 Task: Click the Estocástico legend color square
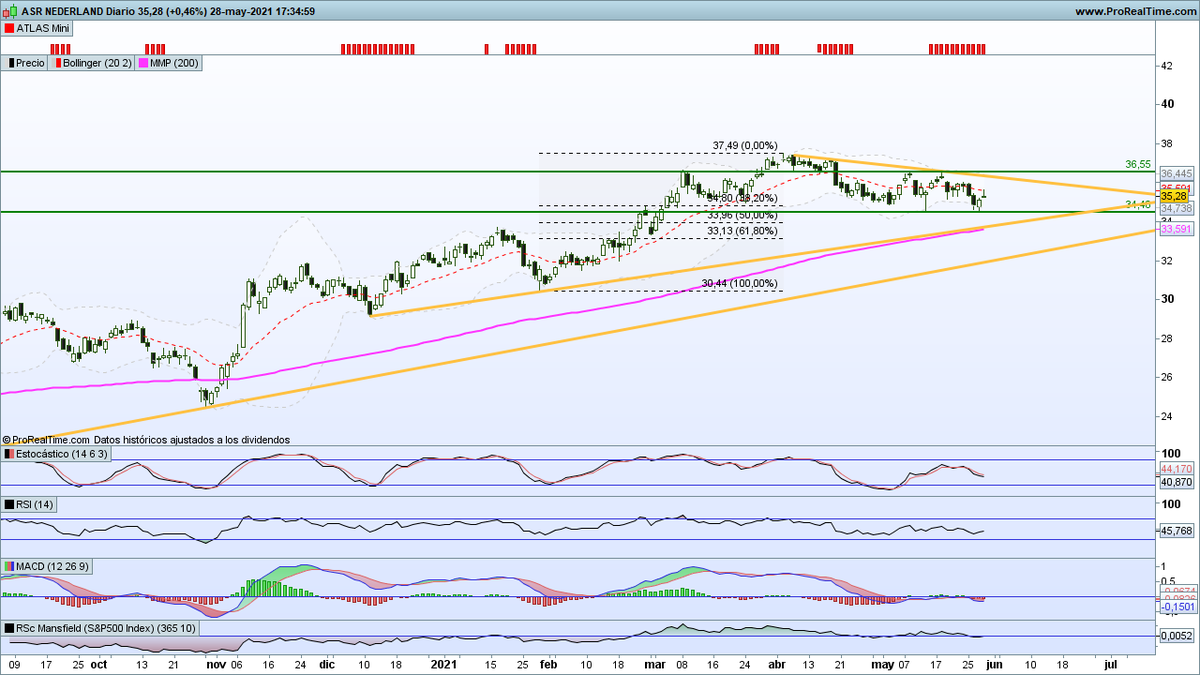[9, 454]
